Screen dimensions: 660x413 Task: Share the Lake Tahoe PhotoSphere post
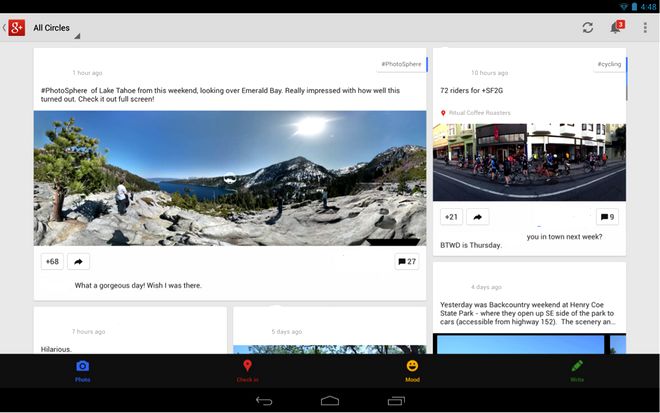[78, 262]
